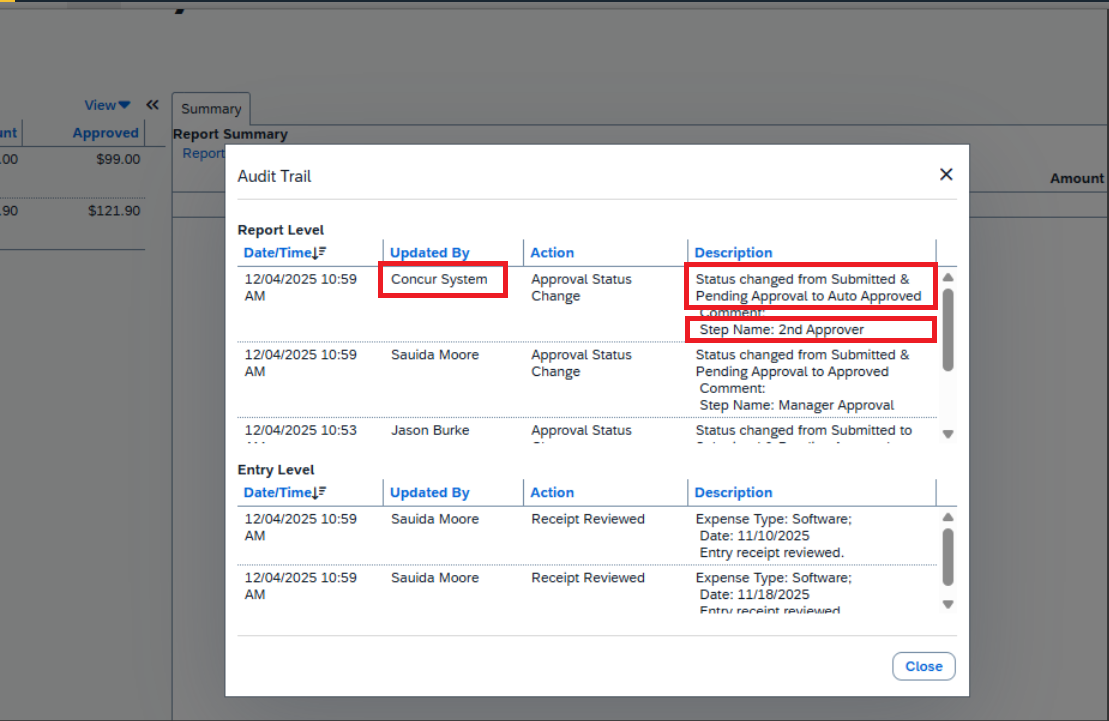This screenshot has width=1109, height=721.
Task: Click Approval Status Change in Concur System row
Action: click(581, 287)
